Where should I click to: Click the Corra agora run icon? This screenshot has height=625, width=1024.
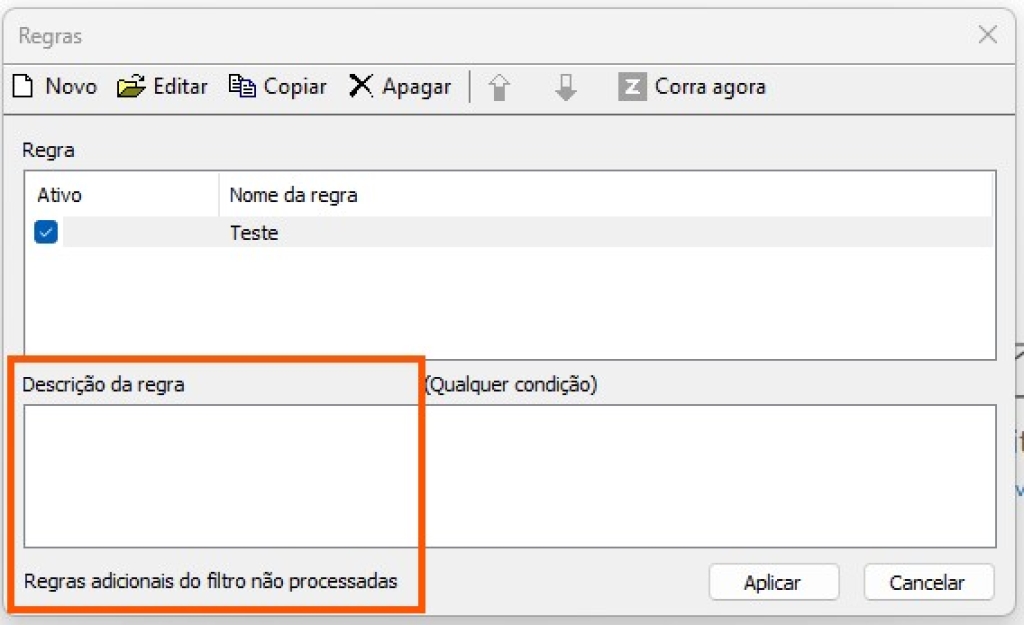(632, 87)
